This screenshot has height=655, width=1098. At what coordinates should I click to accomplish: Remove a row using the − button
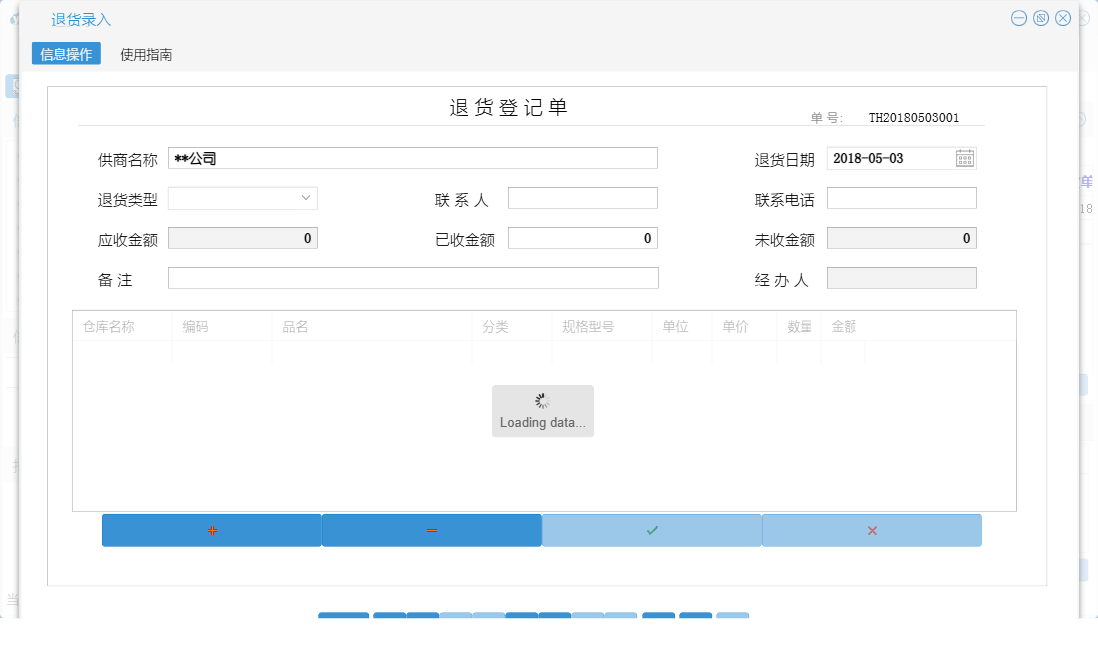click(431, 530)
